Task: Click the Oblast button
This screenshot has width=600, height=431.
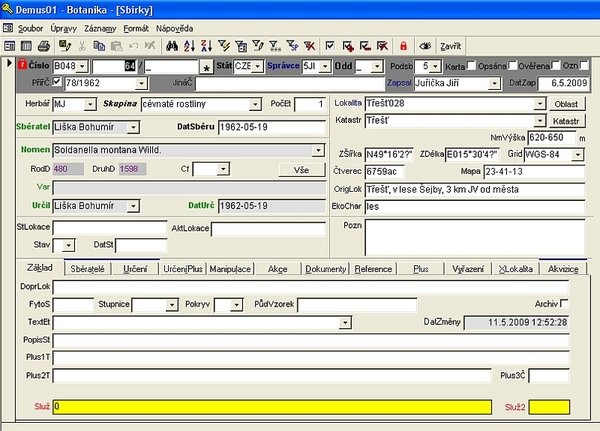Action: click(565, 104)
